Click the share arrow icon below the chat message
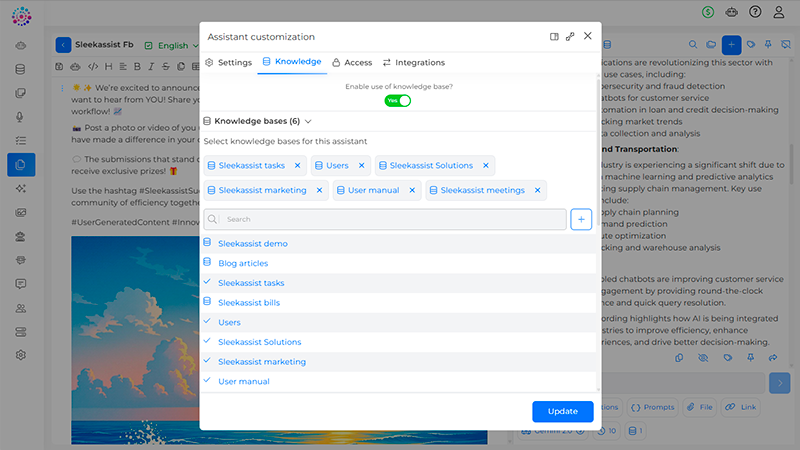 773,358
